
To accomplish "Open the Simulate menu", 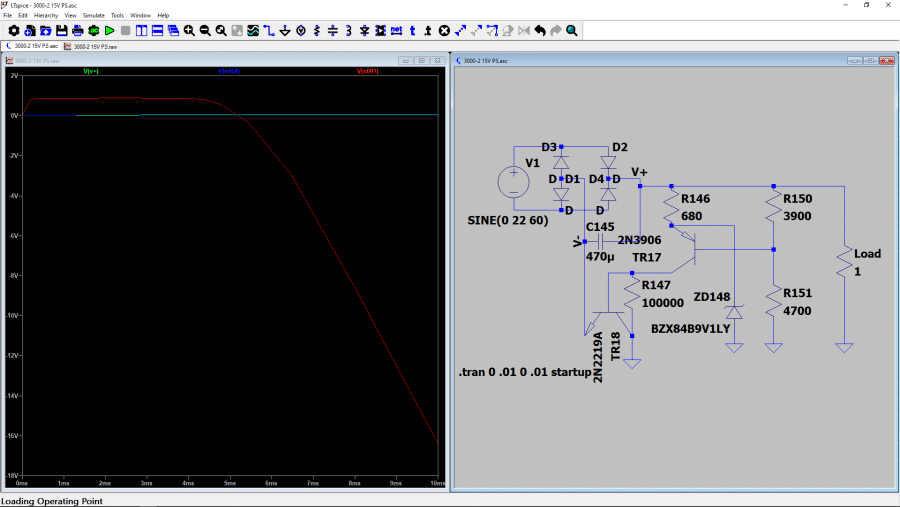I will [93, 16].
